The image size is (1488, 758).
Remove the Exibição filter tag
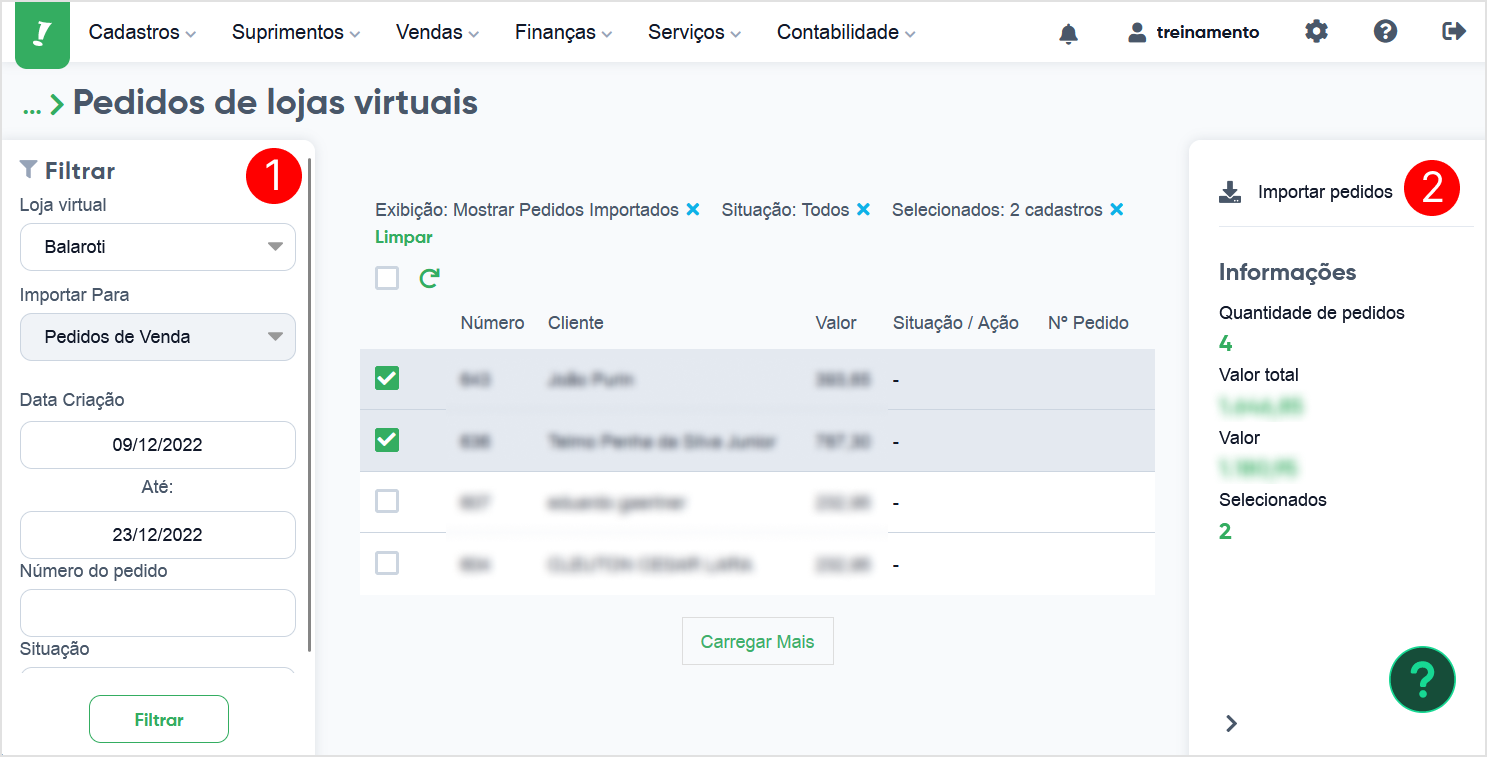click(692, 210)
